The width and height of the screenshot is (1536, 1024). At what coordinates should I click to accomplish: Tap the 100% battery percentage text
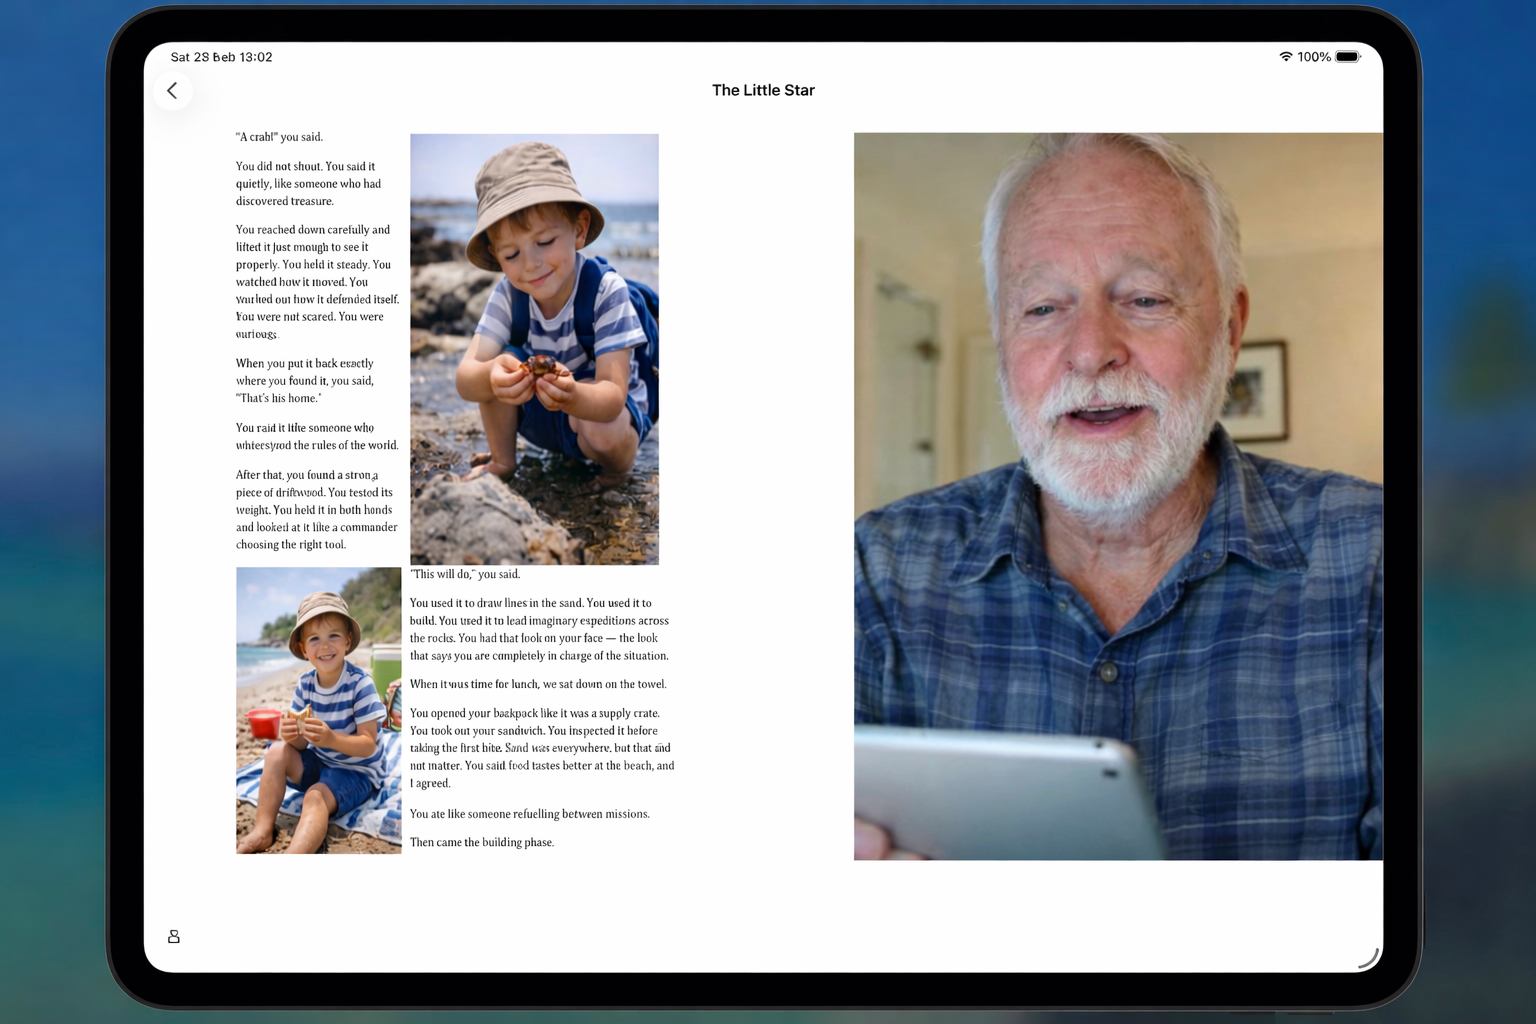(x=1313, y=57)
